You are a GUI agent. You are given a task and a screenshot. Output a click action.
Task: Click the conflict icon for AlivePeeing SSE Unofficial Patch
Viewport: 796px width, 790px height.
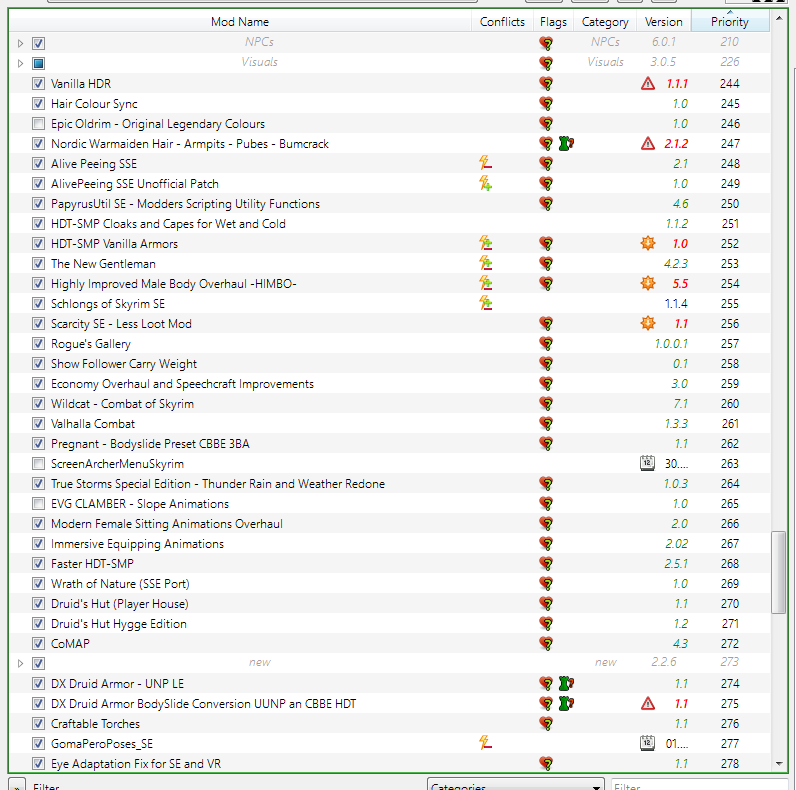[485, 183]
